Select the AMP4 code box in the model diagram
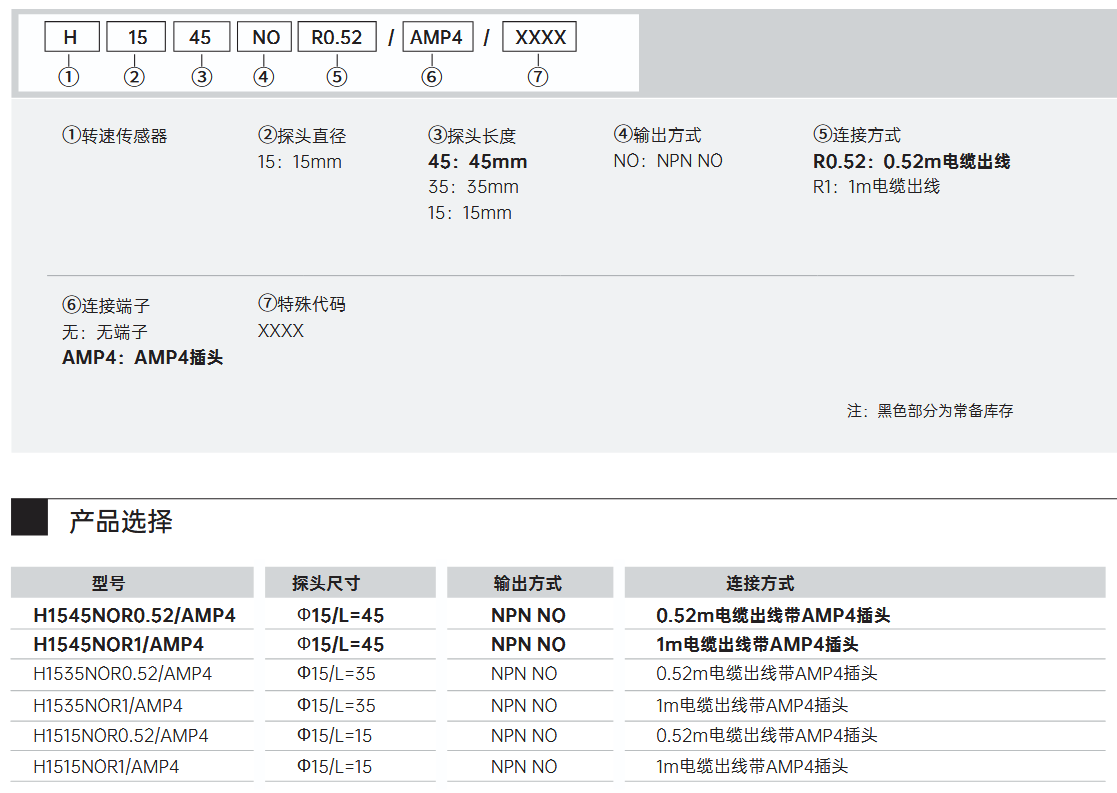Viewport: 1117px width, 793px height. pos(437,38)
